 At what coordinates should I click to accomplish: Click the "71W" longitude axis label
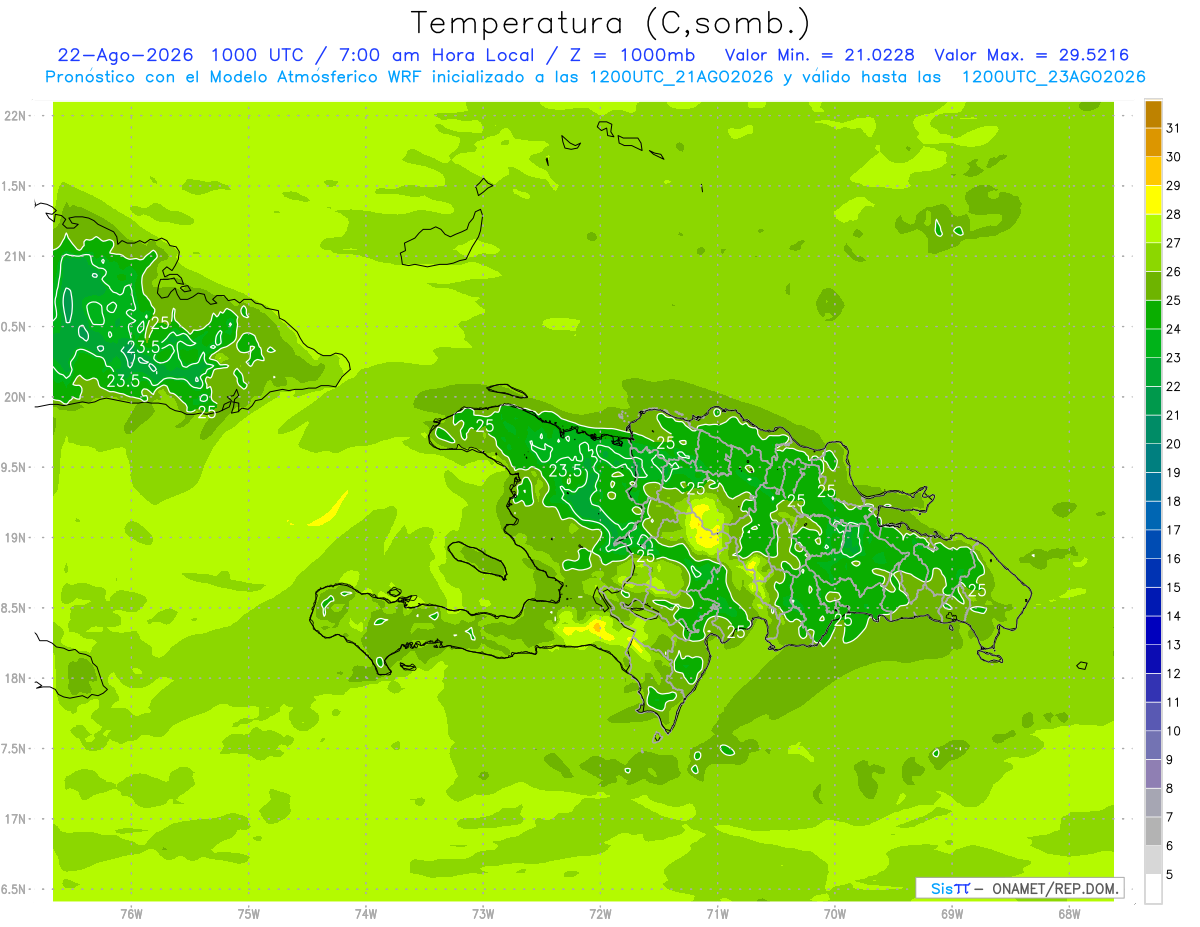coord(717,914)
